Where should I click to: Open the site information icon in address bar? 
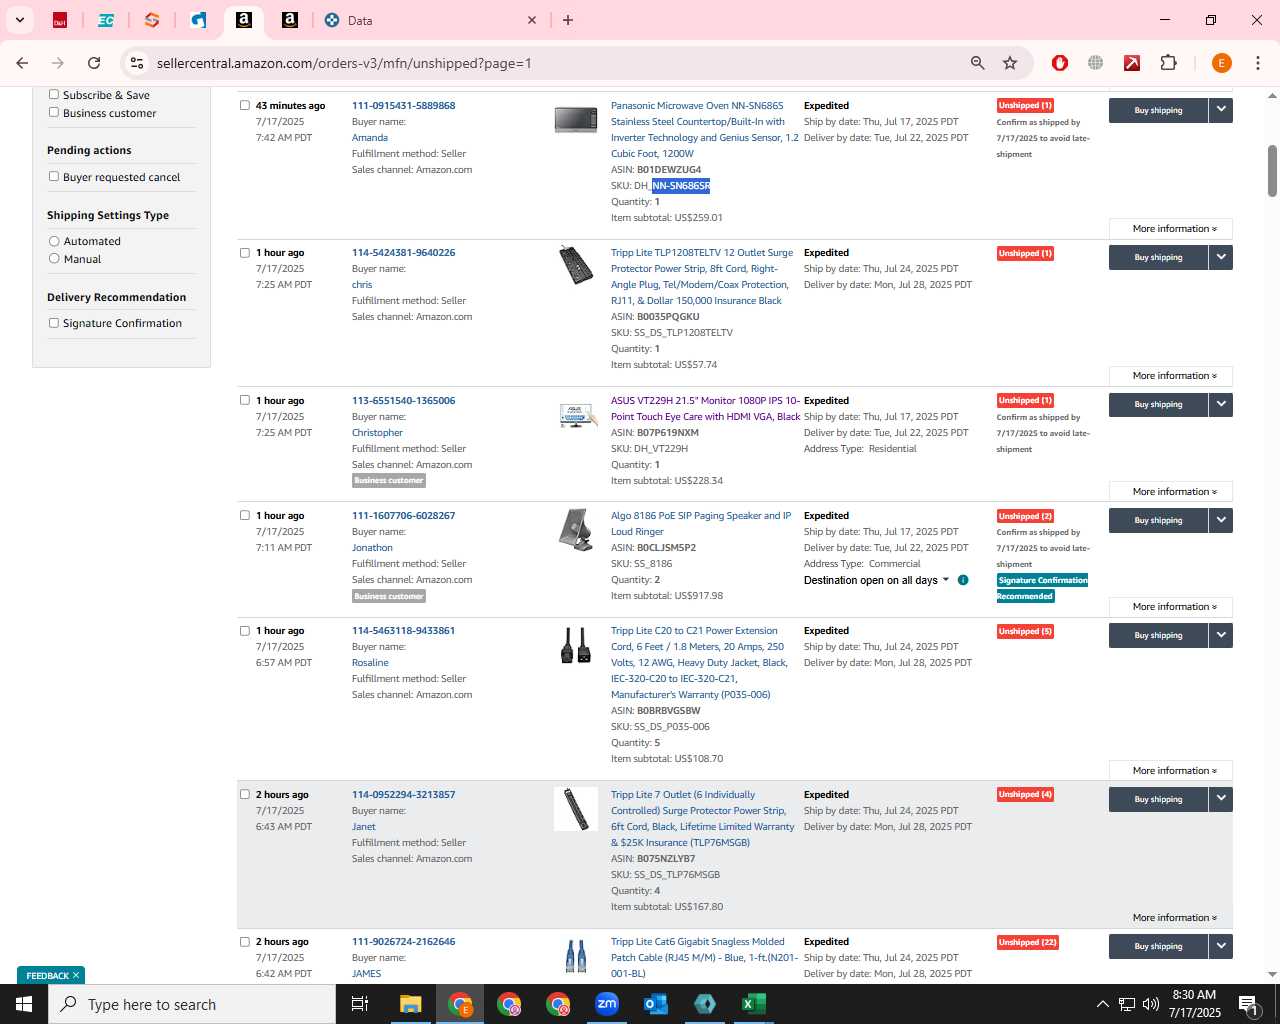point(137,63)
